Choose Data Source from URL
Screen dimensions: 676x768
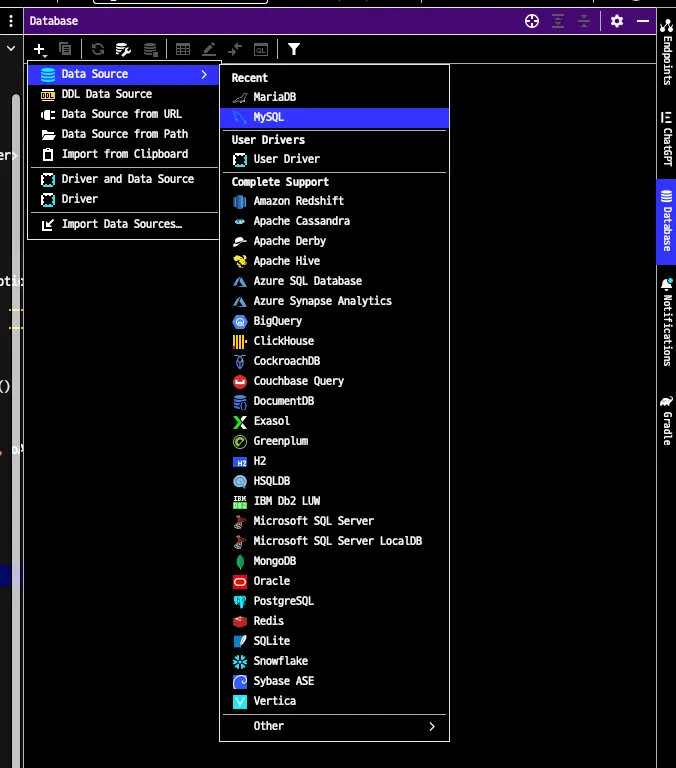click(123, 114)
